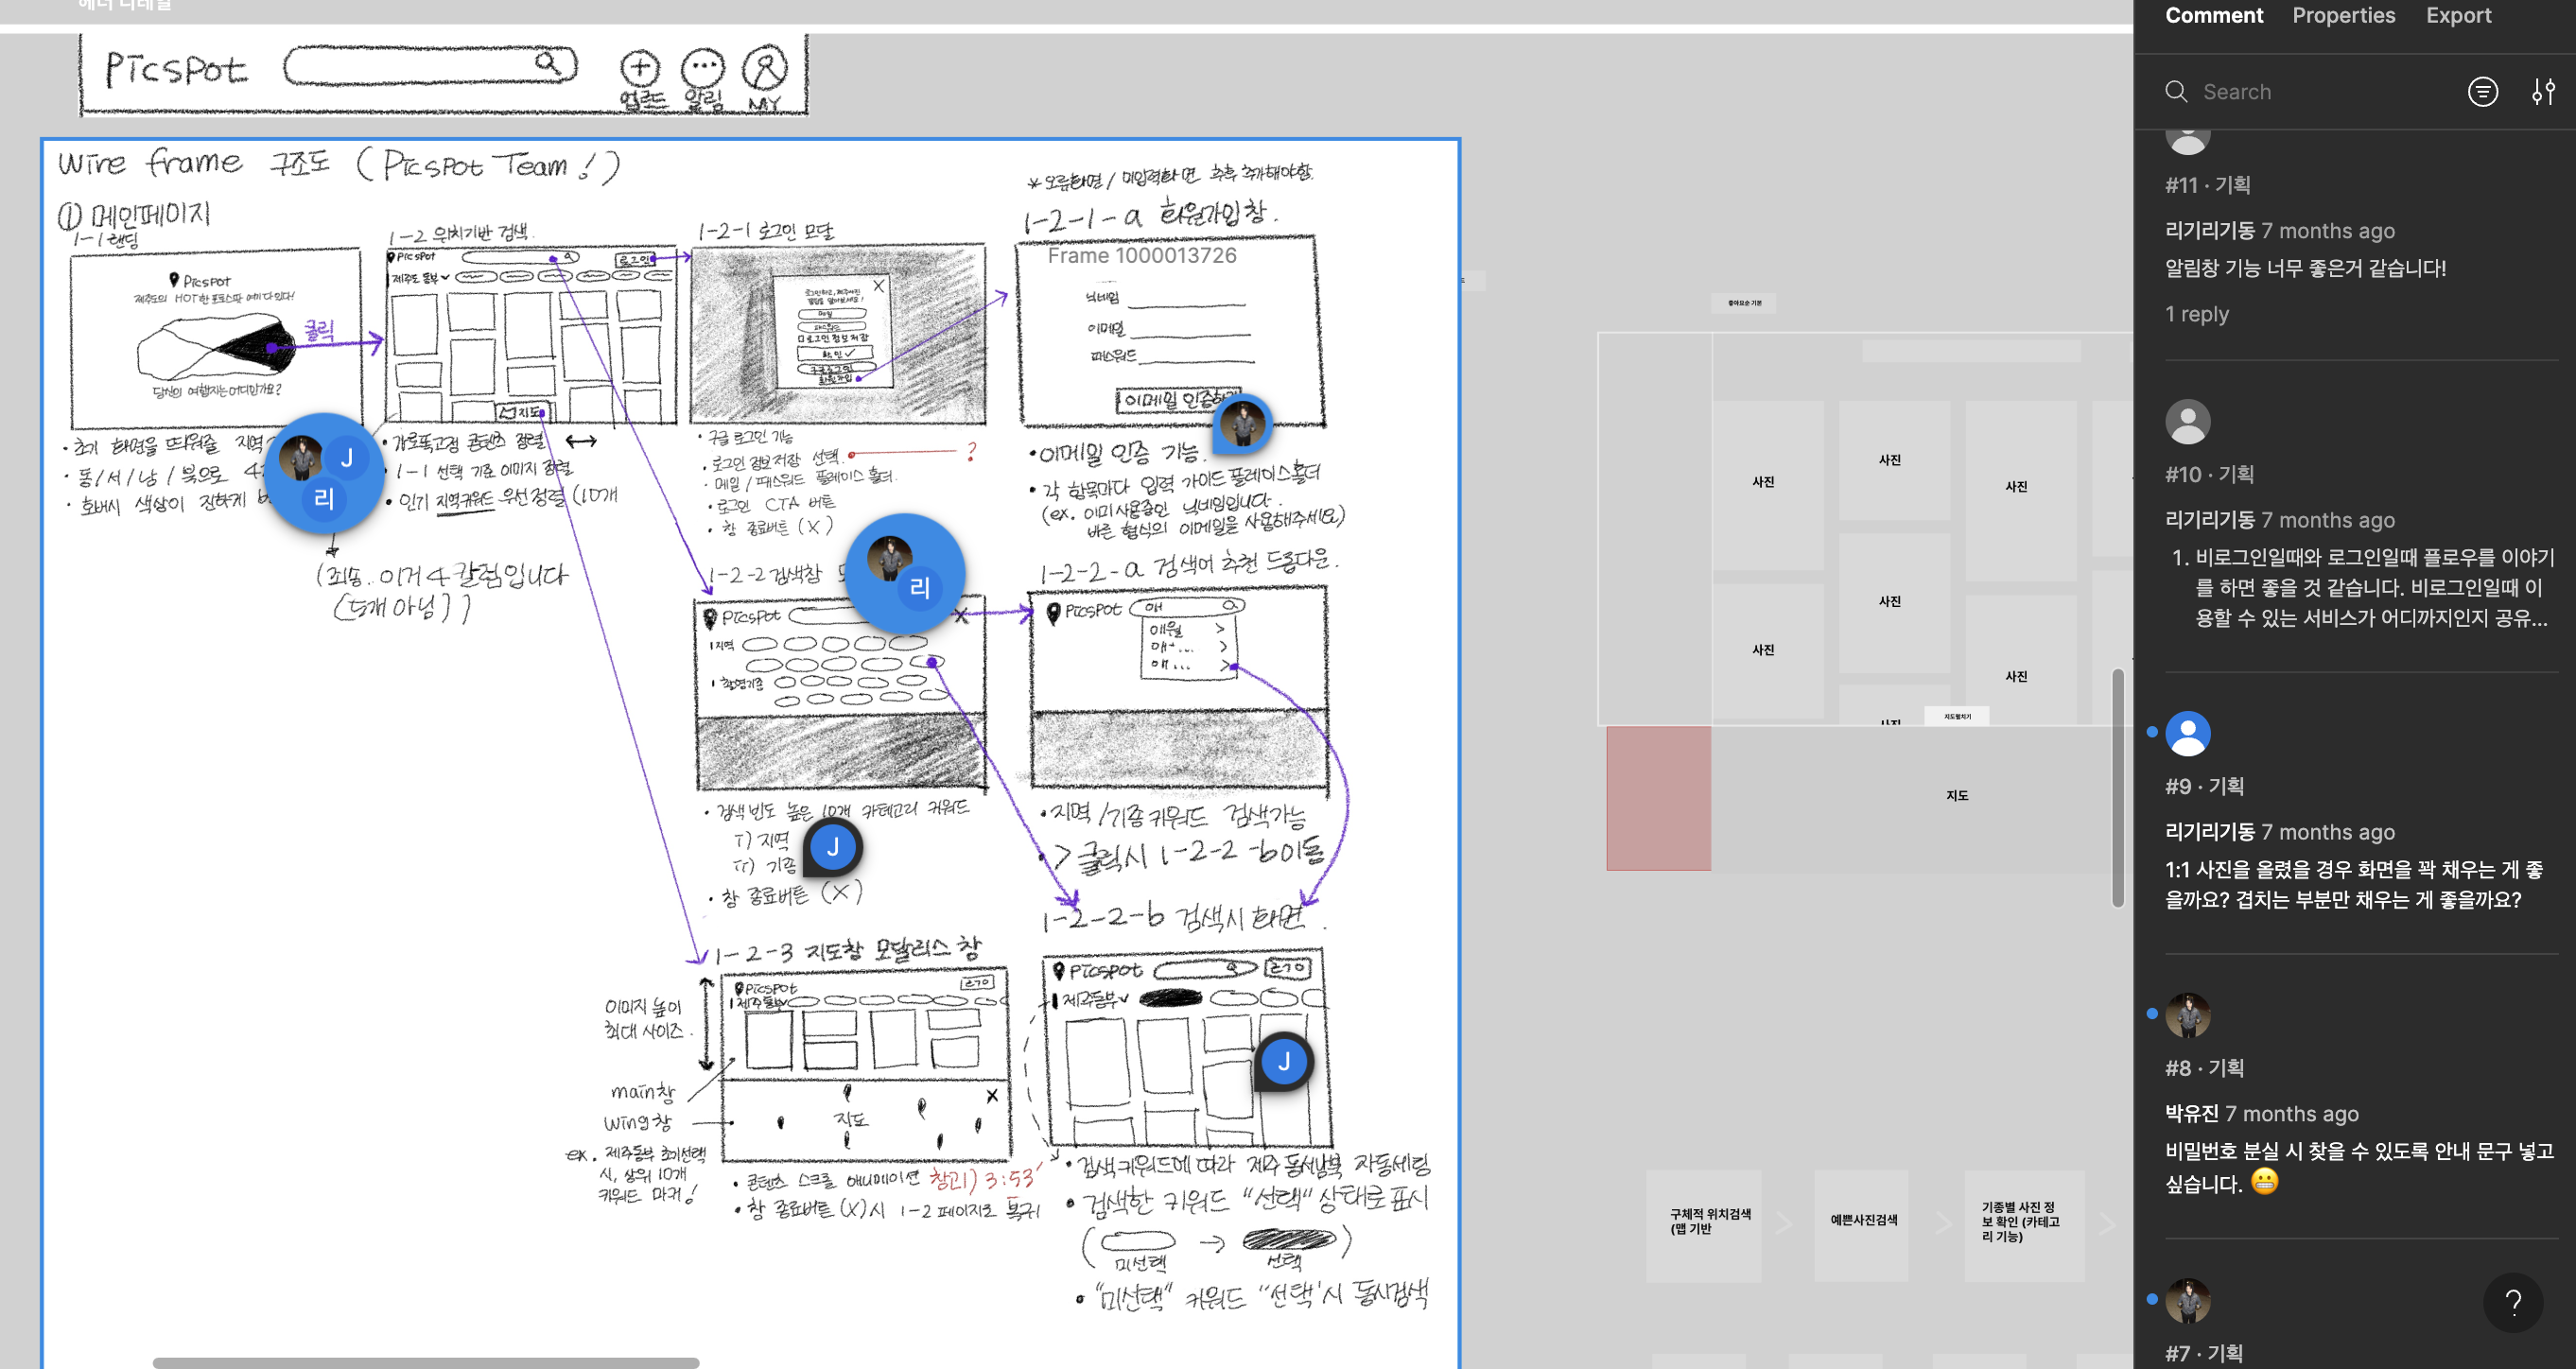Click the magnifier icon beside Search
Screen dimensions: 2576x1369
point(2176,92)
